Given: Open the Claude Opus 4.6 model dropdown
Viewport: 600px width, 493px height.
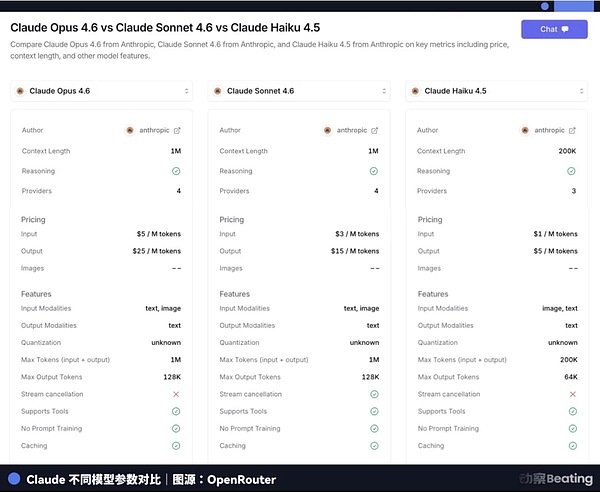Looking at the screenshot, I should pyautogui.click(x=101, y=91).
